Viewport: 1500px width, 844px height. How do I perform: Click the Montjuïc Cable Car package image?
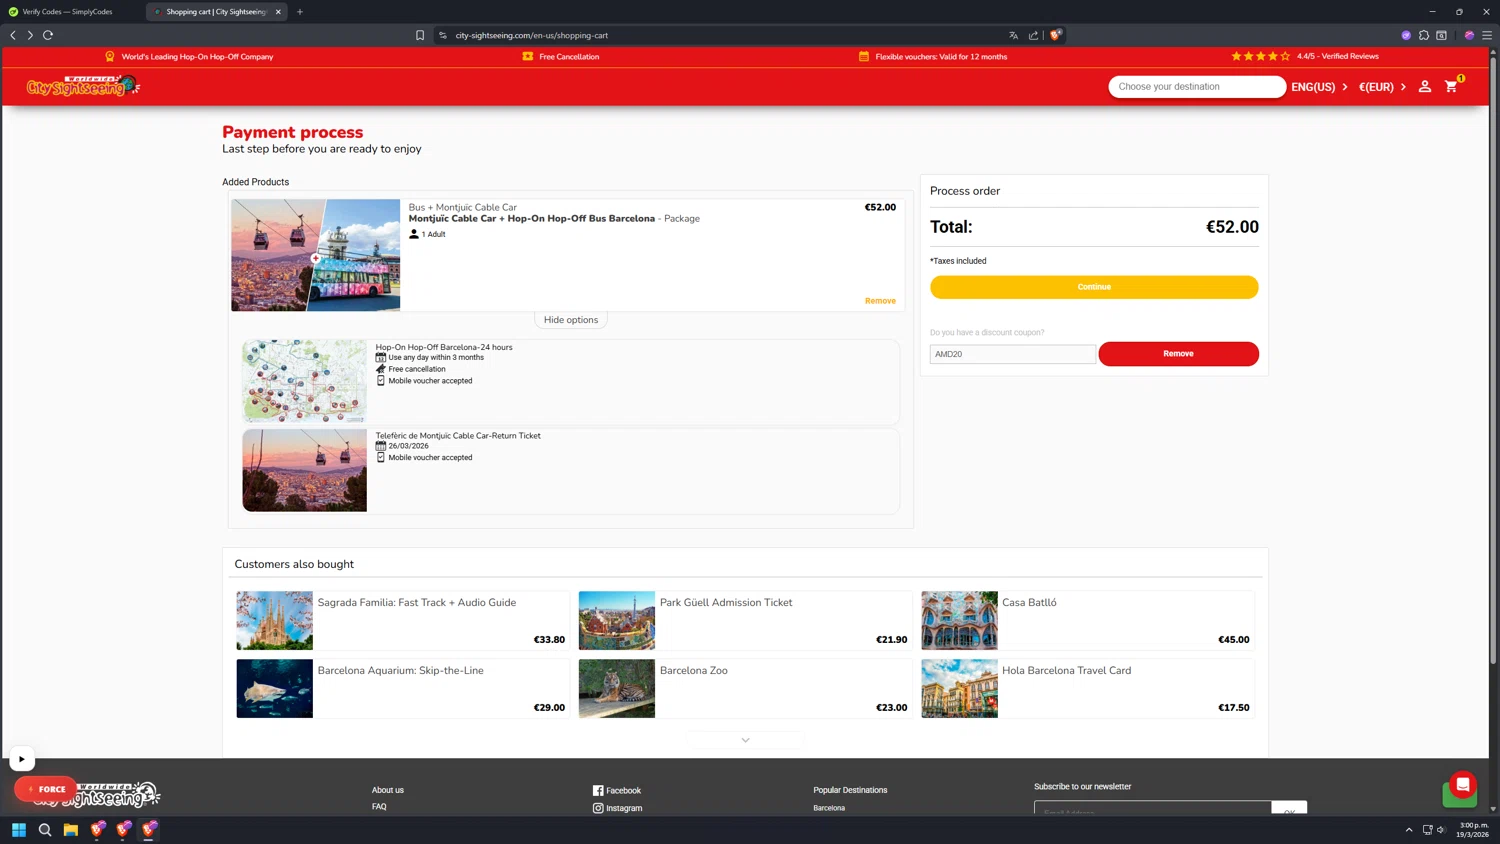click(x=315, y=255)
